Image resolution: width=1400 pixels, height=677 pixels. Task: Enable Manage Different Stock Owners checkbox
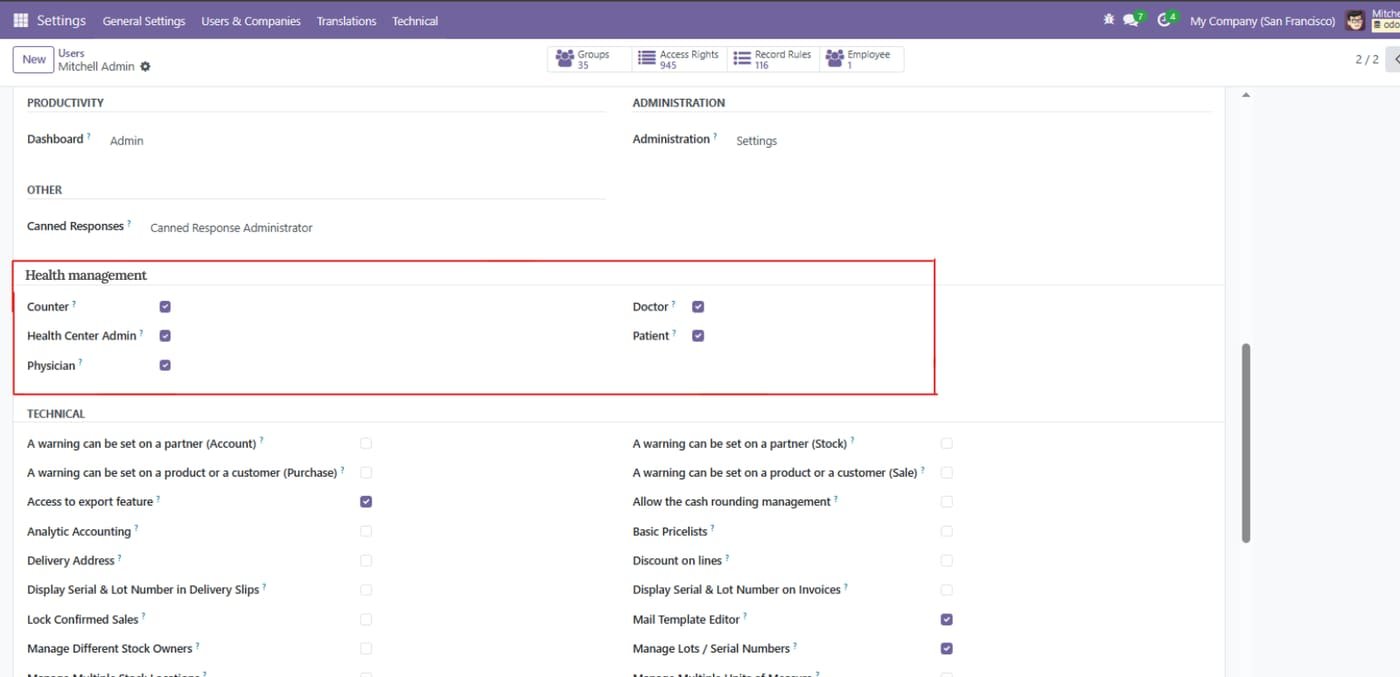click(x=366, y=648)
